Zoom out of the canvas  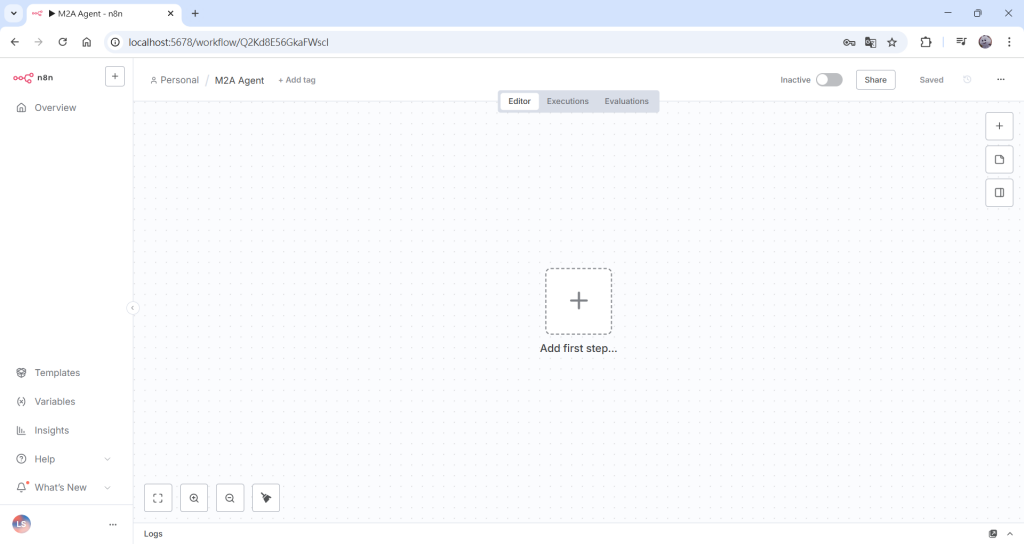click(x=230, y=498)
